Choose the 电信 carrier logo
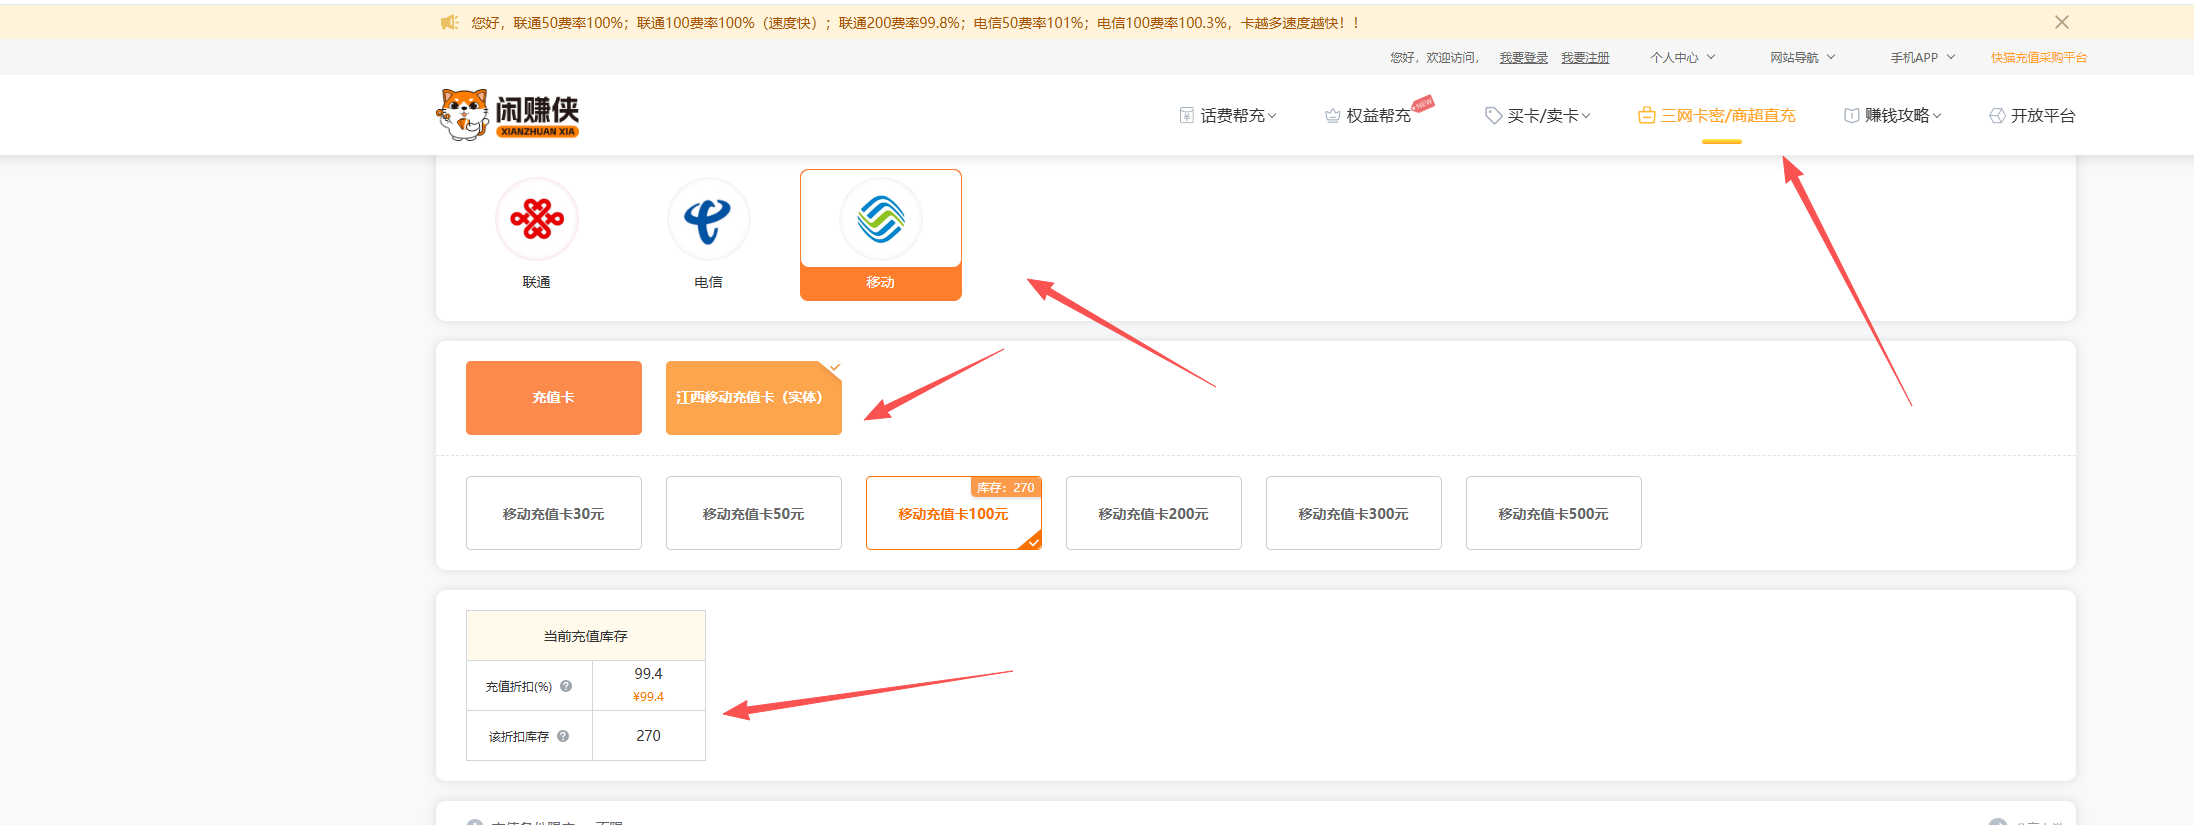This screenshot has width=2194, height=825. (x=709, y=219)
